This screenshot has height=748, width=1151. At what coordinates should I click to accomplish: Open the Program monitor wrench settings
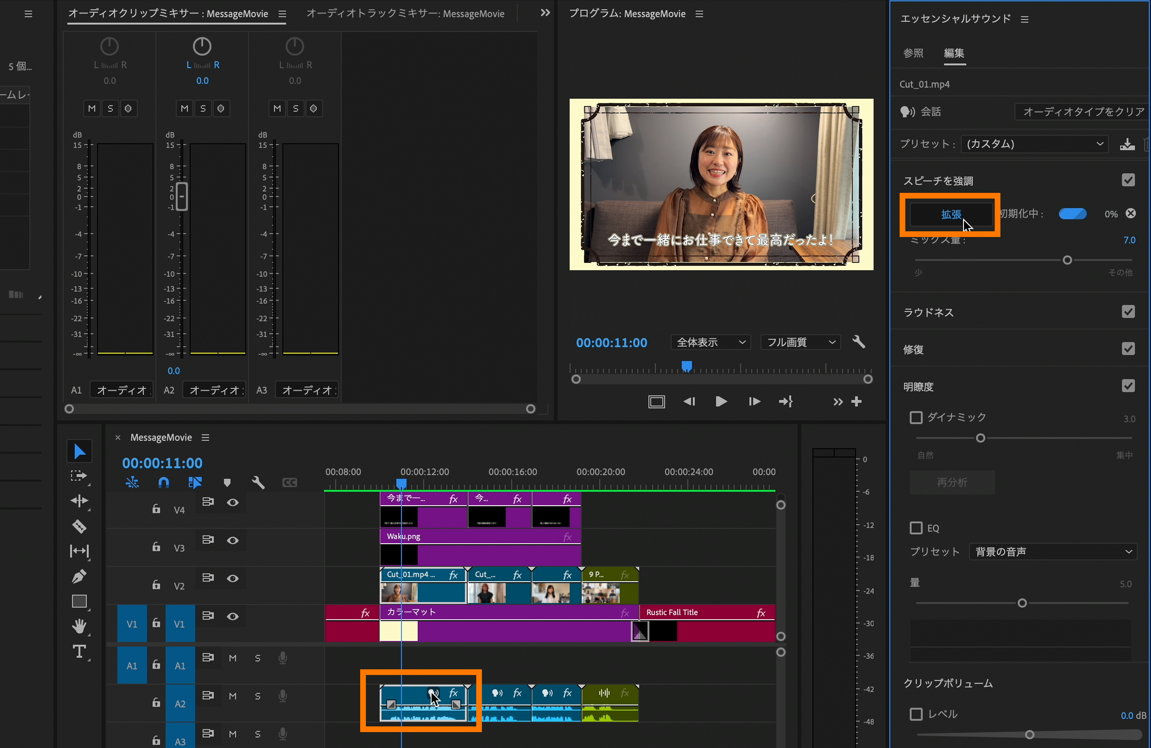click(859, 342)
